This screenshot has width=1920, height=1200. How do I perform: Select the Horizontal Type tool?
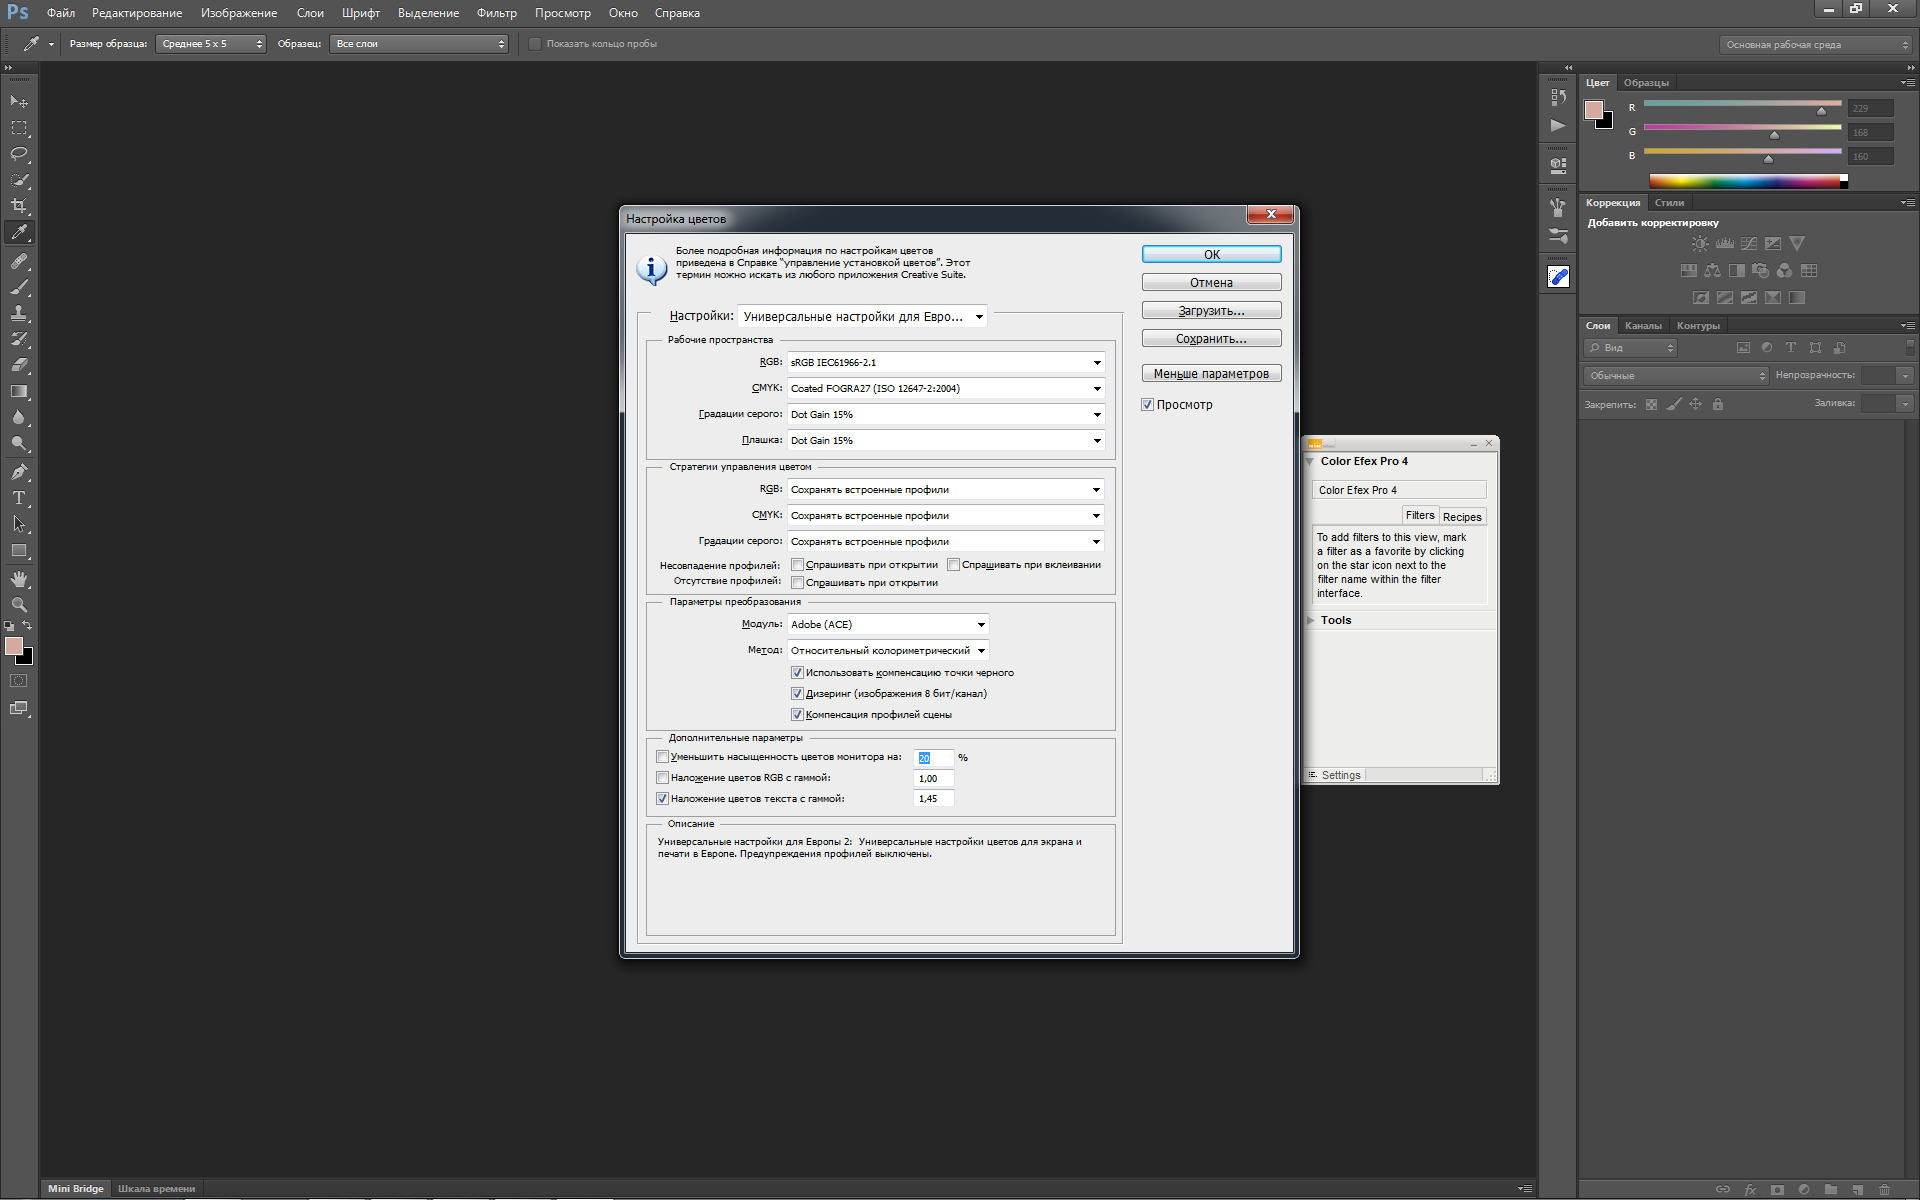(x=19, y=497)
